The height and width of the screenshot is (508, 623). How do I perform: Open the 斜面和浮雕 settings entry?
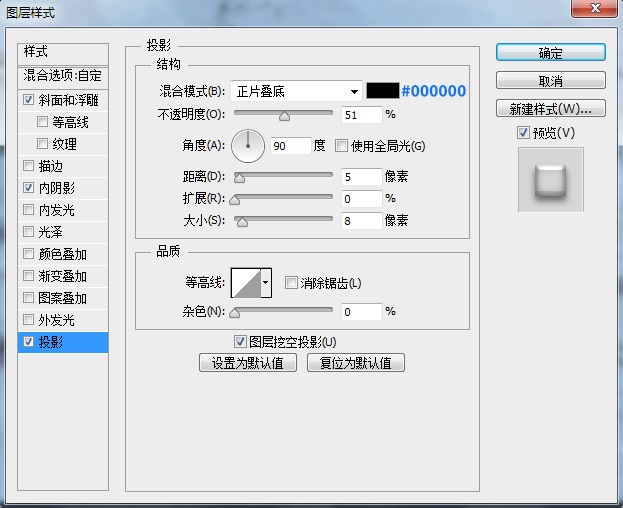pos(68,100)
